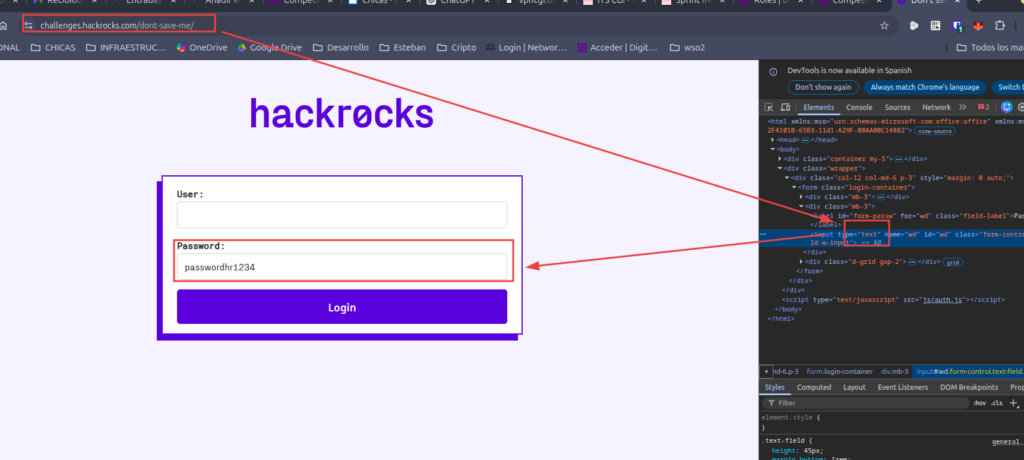The image size is (1024, 460).
Task: Click the new style rule plus icon
Action: tap(1012, 403)
